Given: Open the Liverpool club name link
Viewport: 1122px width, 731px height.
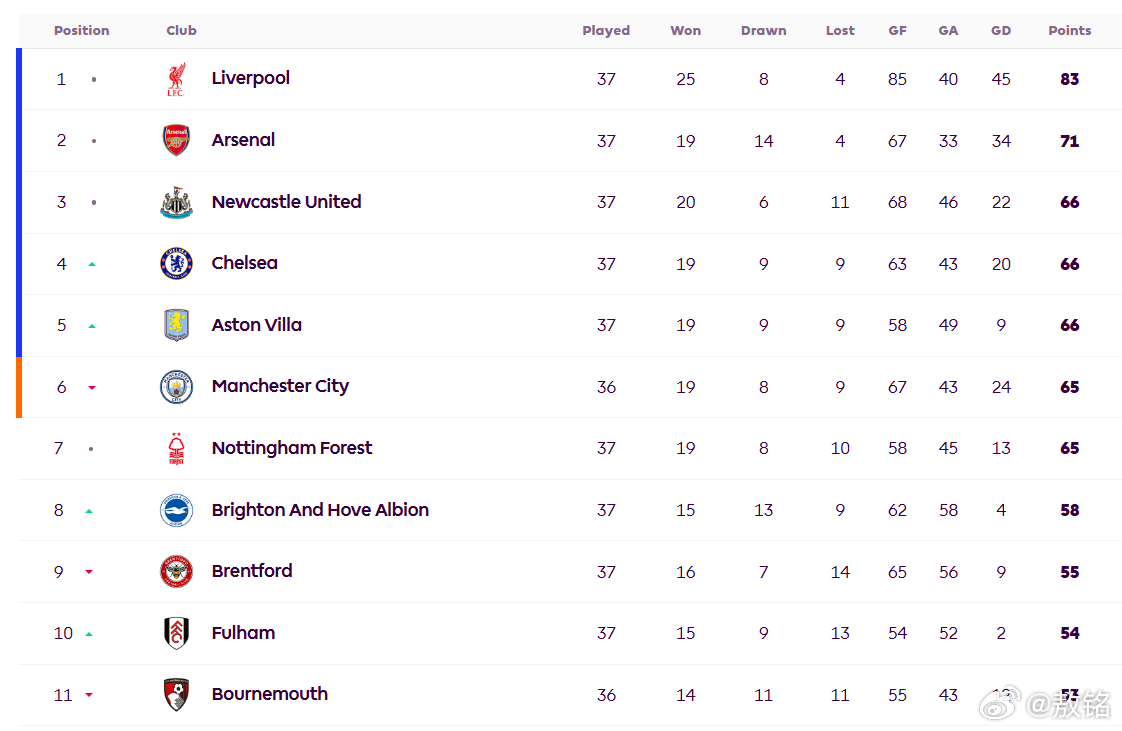Looking at the screenshot, I should [250, 78].
